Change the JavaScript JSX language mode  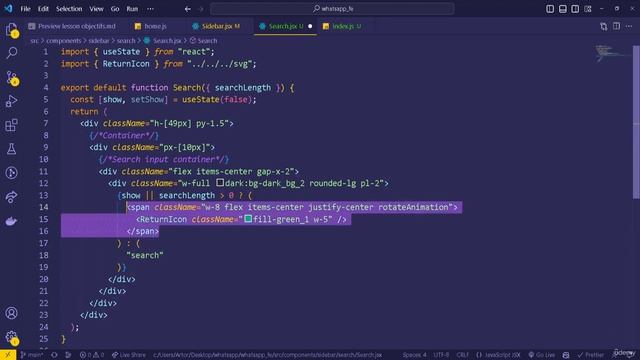point(498,355)
